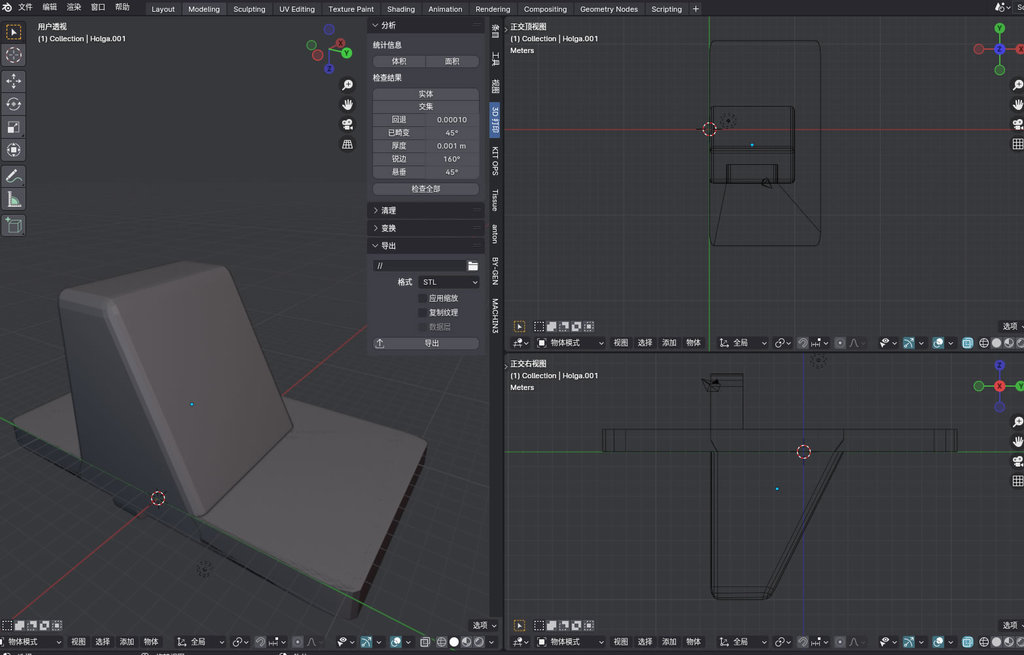1024x655 pixels.
Task: Activate the 3D Cursor tool
Action: (14, 56)
